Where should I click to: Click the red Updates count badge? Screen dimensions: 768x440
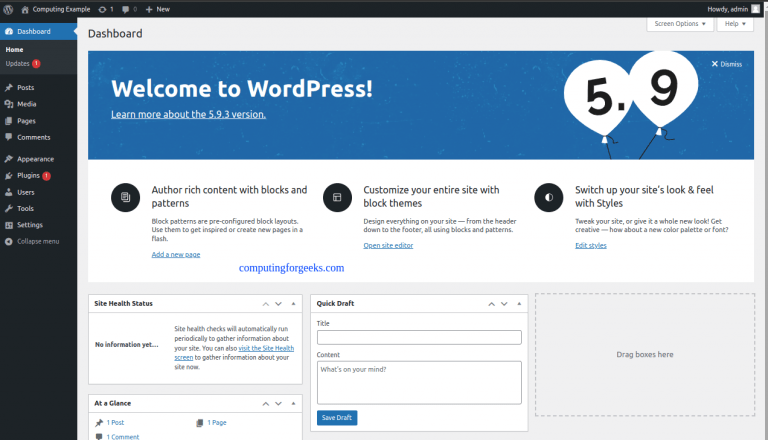(x=36, y=64)
